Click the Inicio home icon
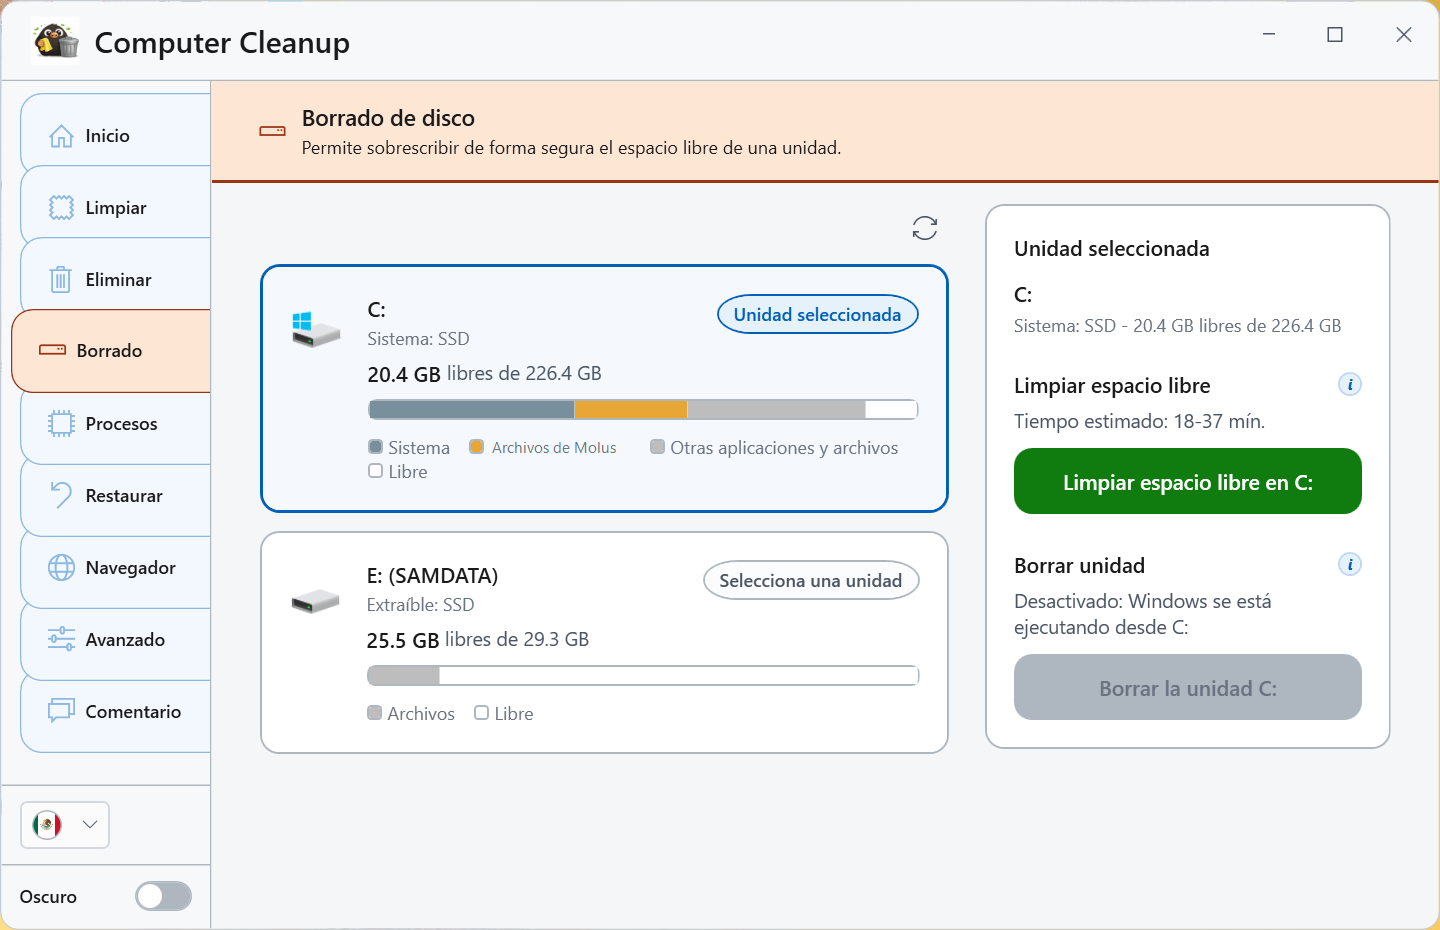Screen dimensions: 1440x930 (x=61, y=136)
